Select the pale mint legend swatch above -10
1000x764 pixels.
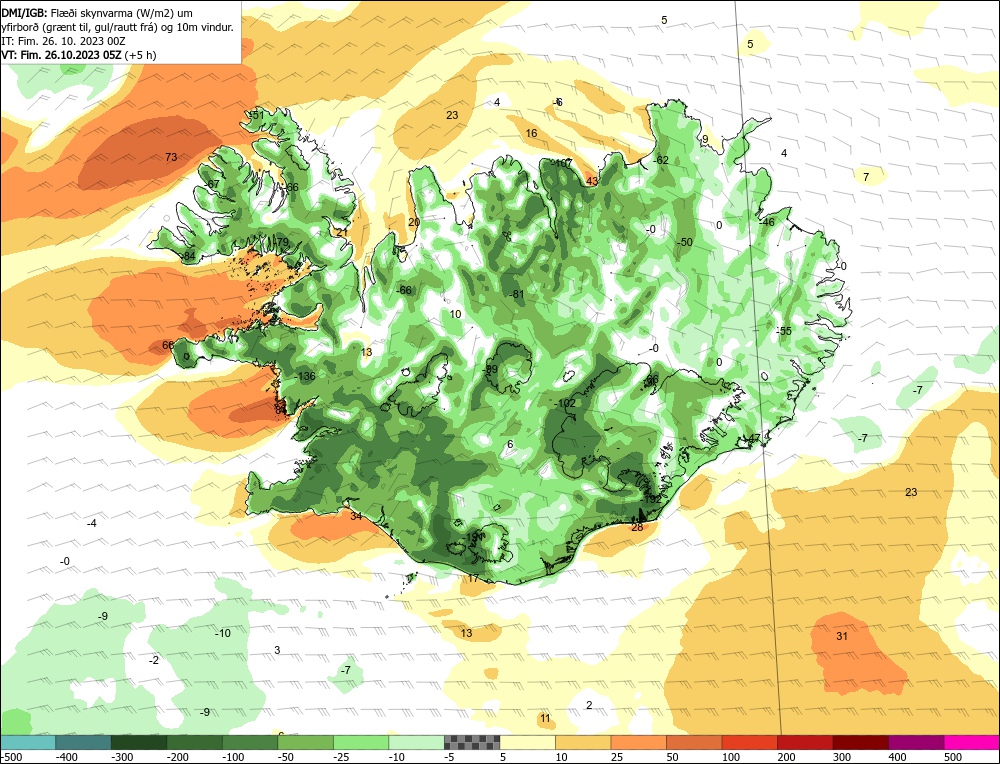pyautogui.click(x=416, y=742)
